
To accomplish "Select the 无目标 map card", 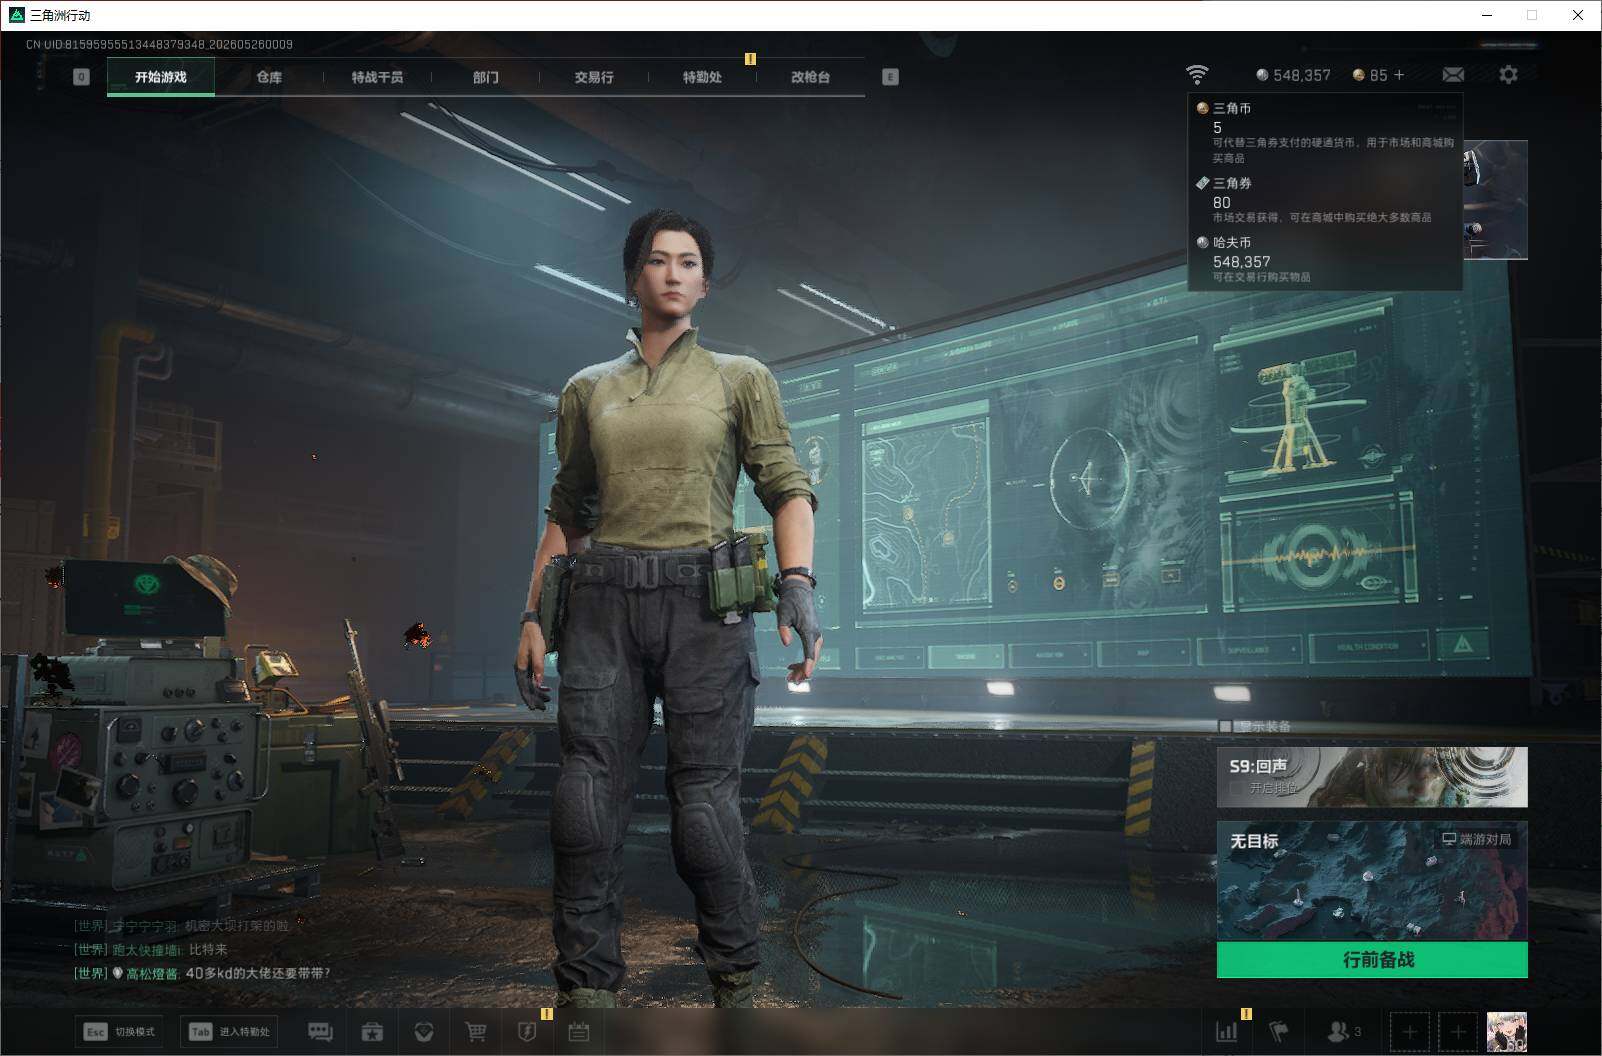I will 1372,881.
